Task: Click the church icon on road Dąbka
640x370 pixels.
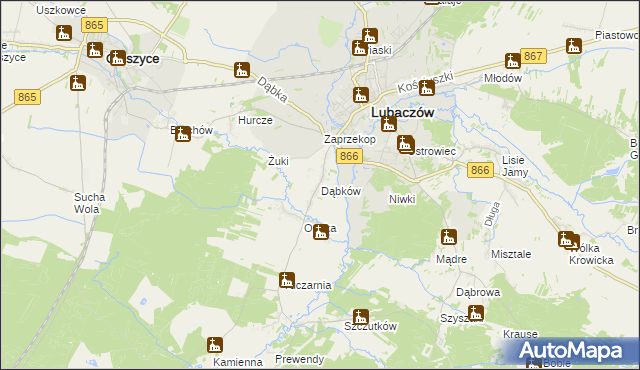Action: tap(242, 70)
